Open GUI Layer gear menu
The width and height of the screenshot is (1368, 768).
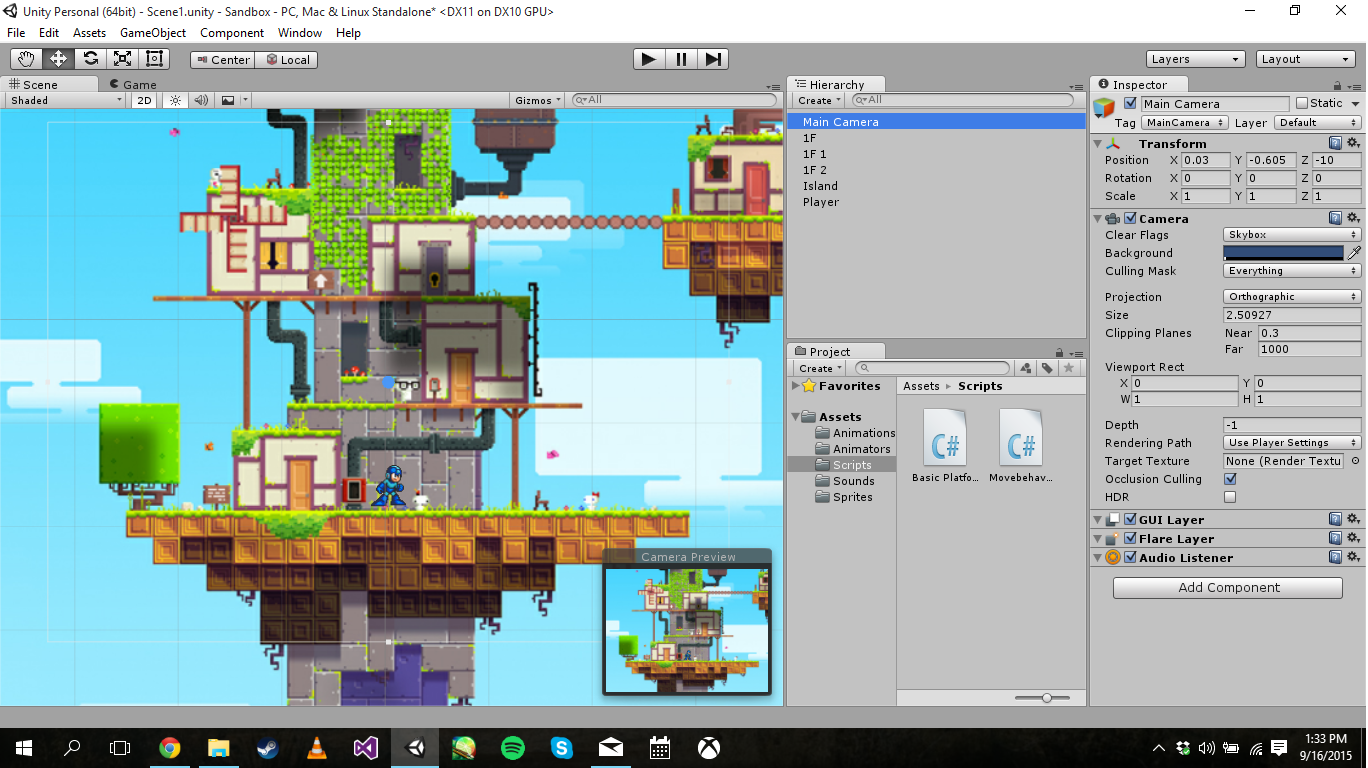click(1354, 519)
